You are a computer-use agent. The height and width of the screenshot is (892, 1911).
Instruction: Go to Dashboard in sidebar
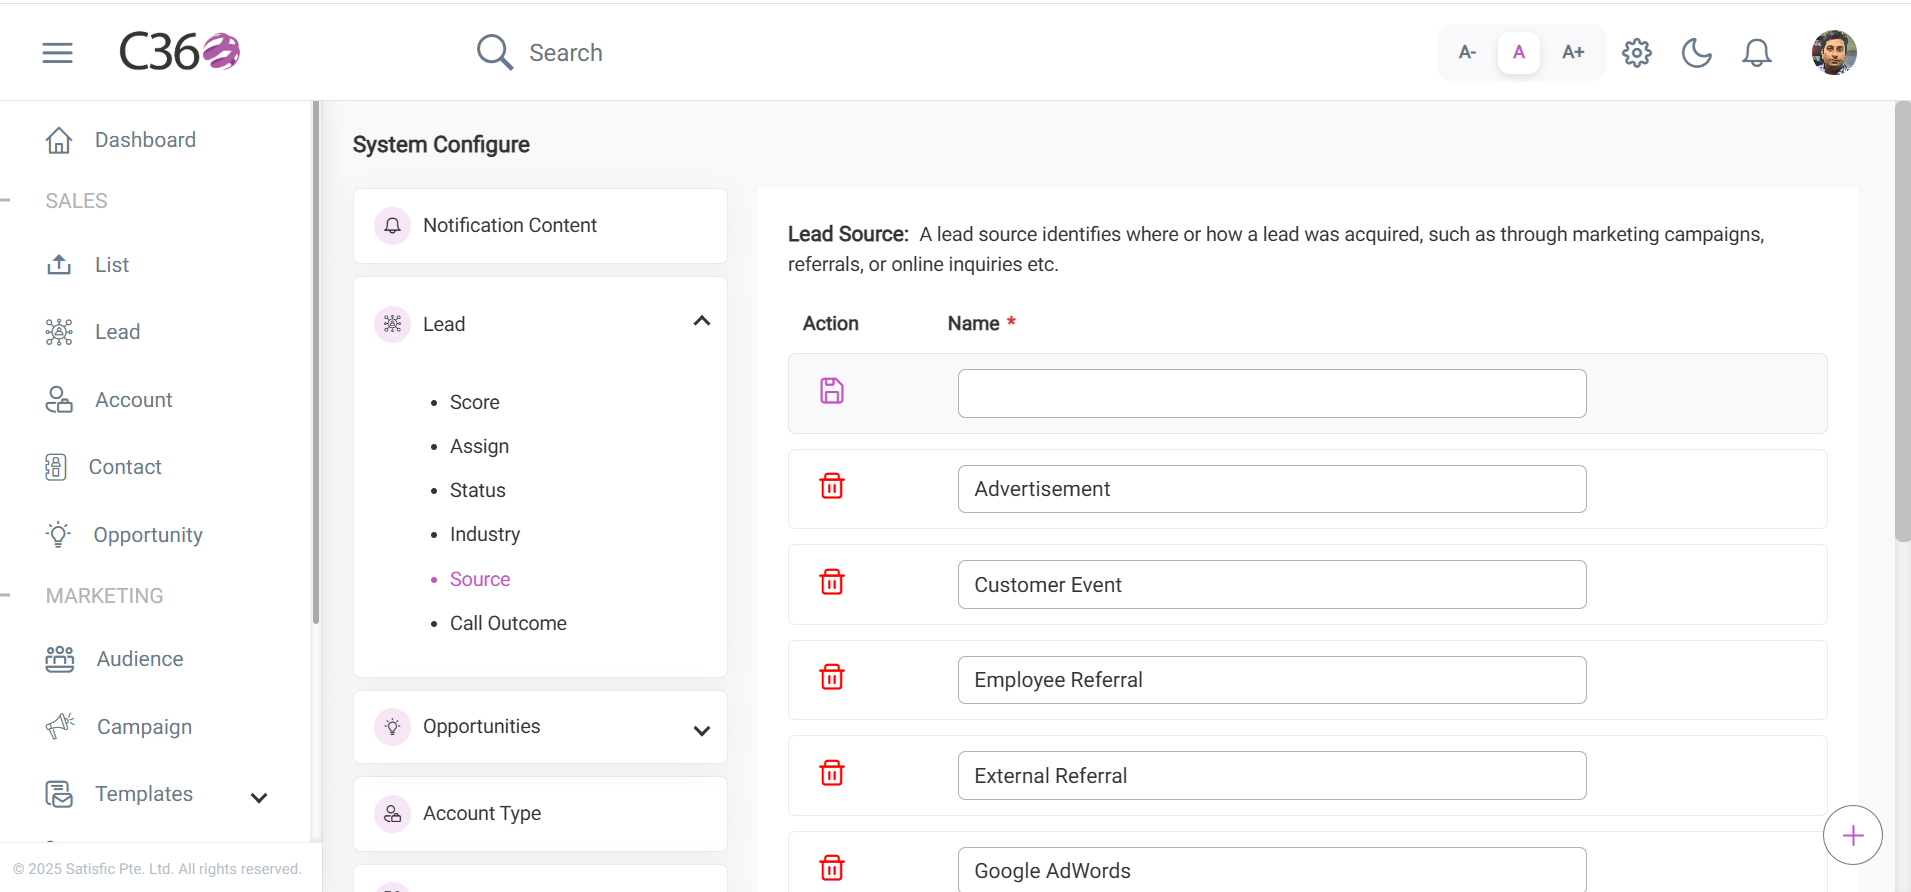click(145, 140)
